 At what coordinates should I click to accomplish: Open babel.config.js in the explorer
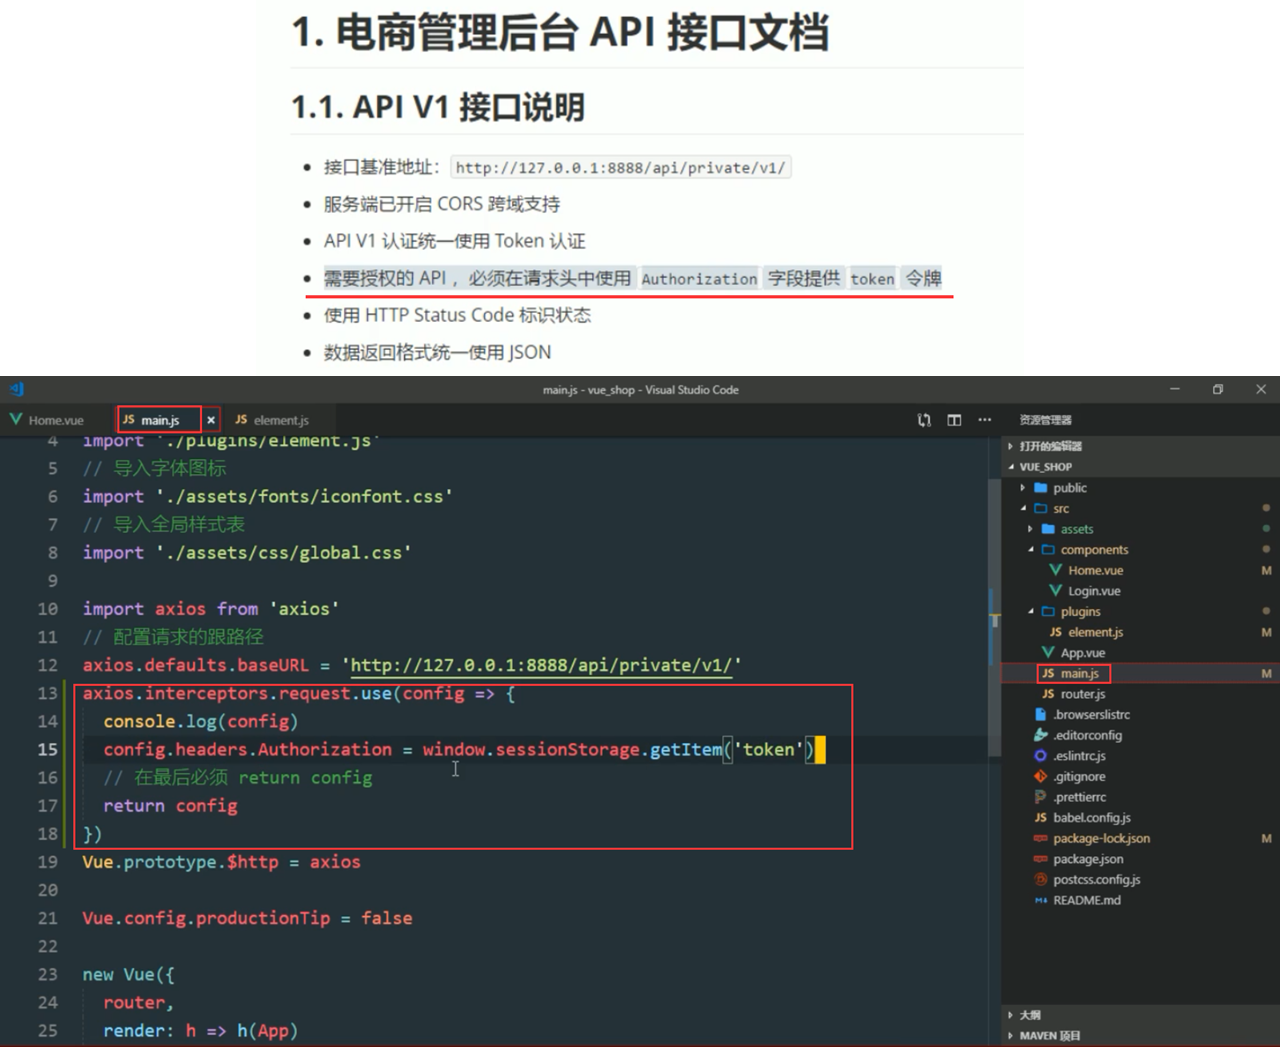coord(1092,818)
